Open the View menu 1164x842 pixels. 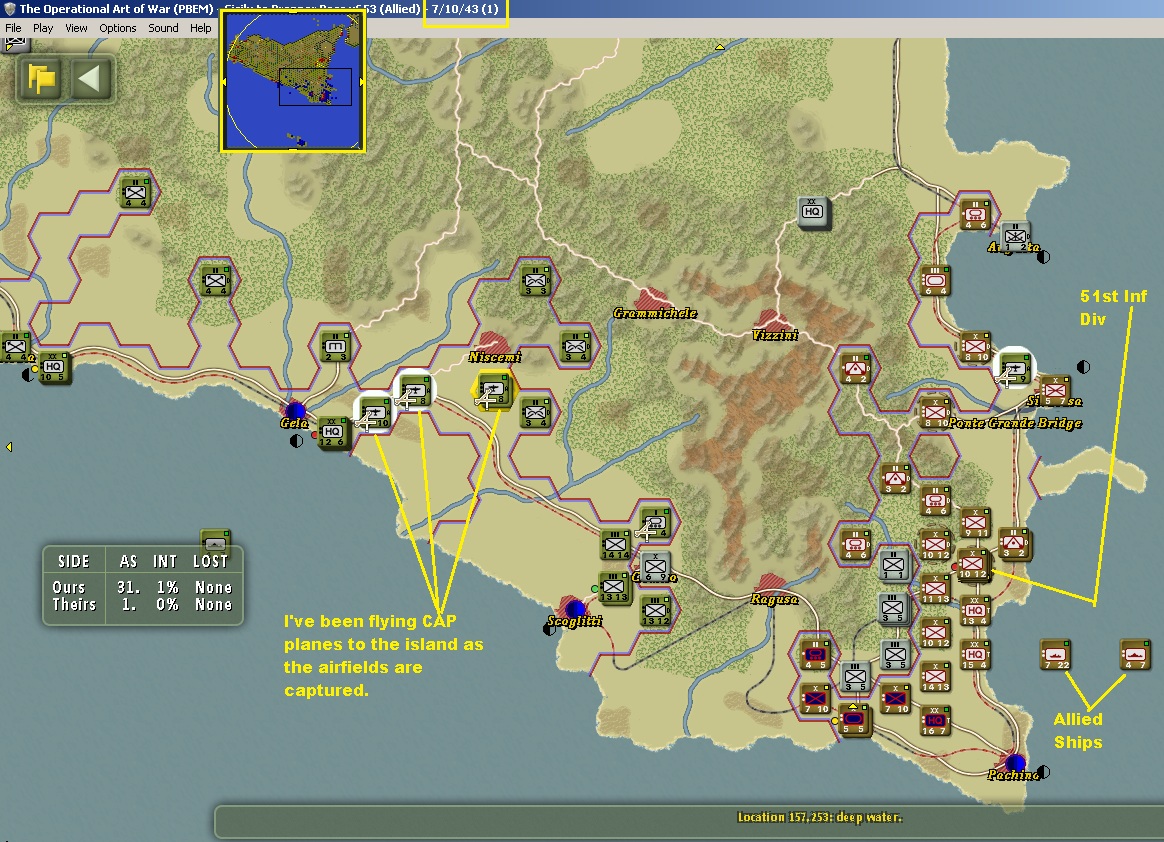pos(76,28)
